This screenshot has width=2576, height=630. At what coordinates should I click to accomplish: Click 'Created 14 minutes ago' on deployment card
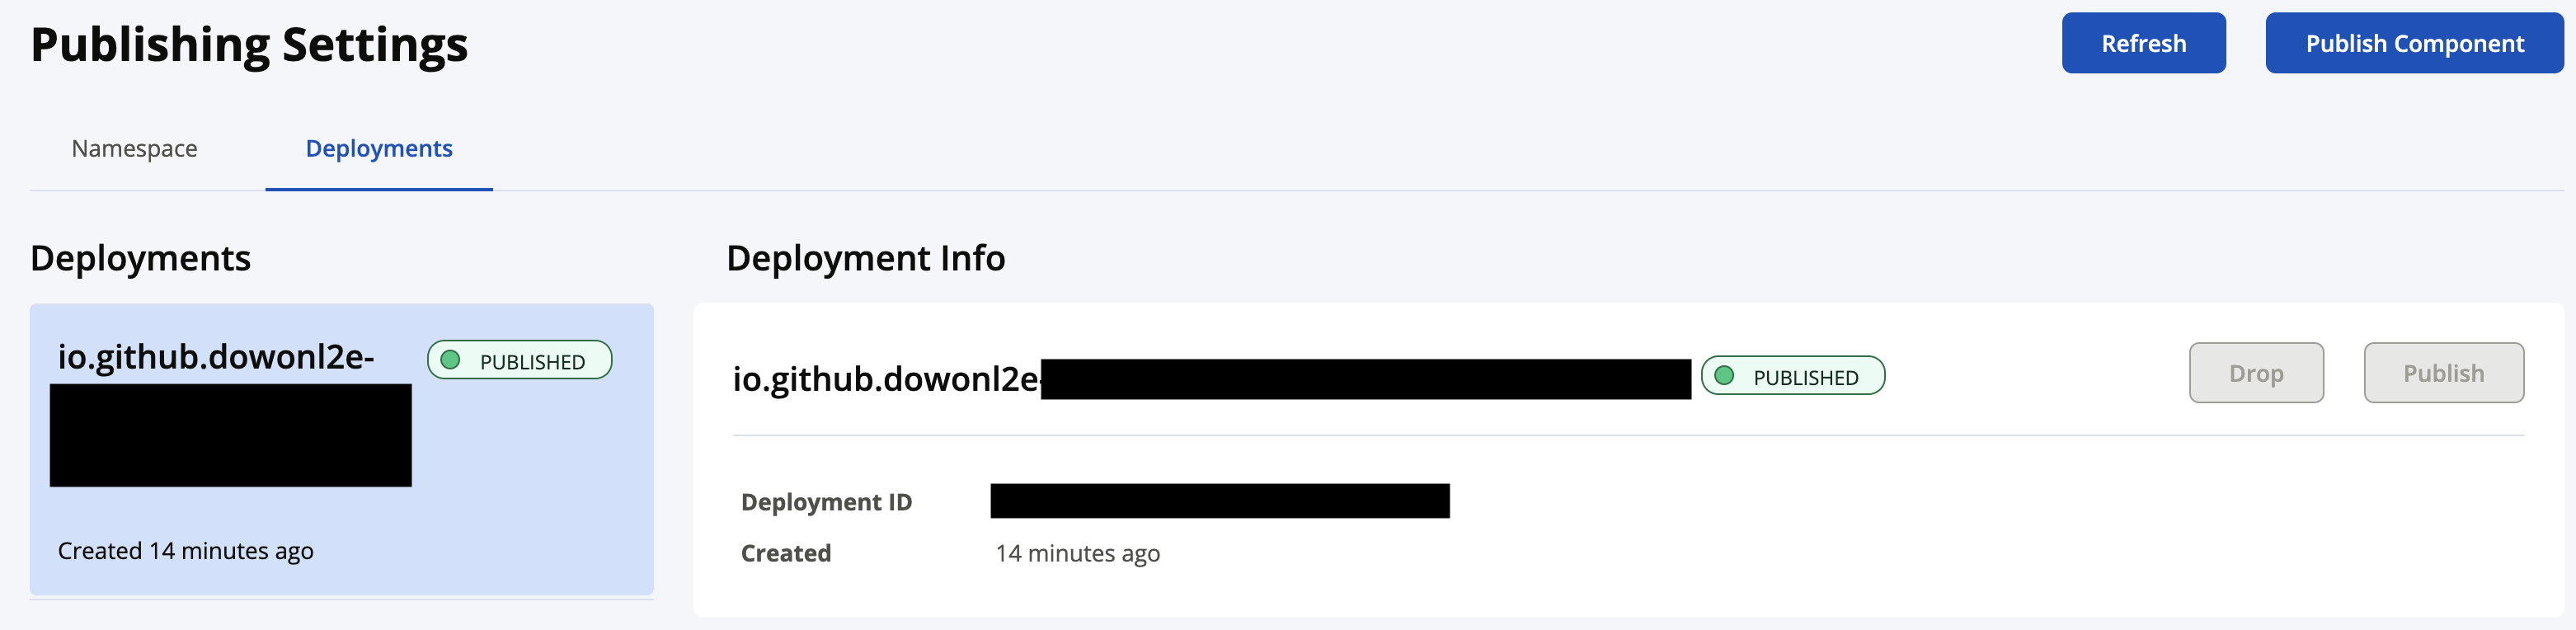[186, 551]
